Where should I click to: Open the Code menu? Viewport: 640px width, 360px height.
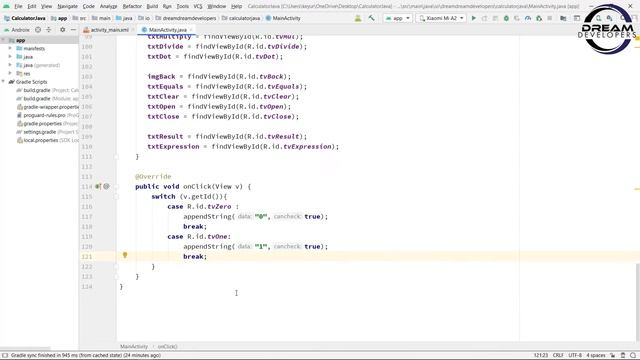89,7
